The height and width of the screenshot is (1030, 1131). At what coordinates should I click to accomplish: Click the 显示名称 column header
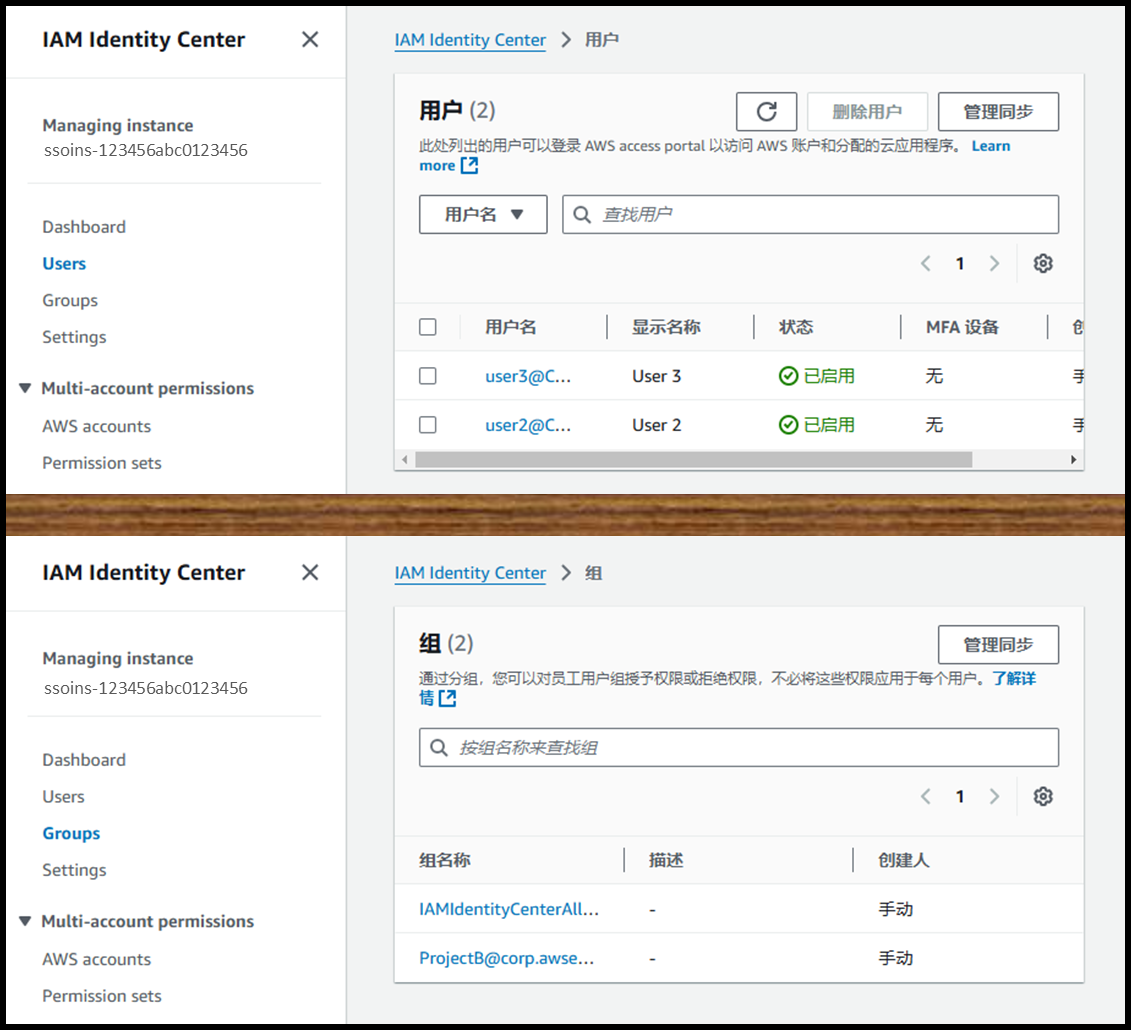(x=666, y=327)
